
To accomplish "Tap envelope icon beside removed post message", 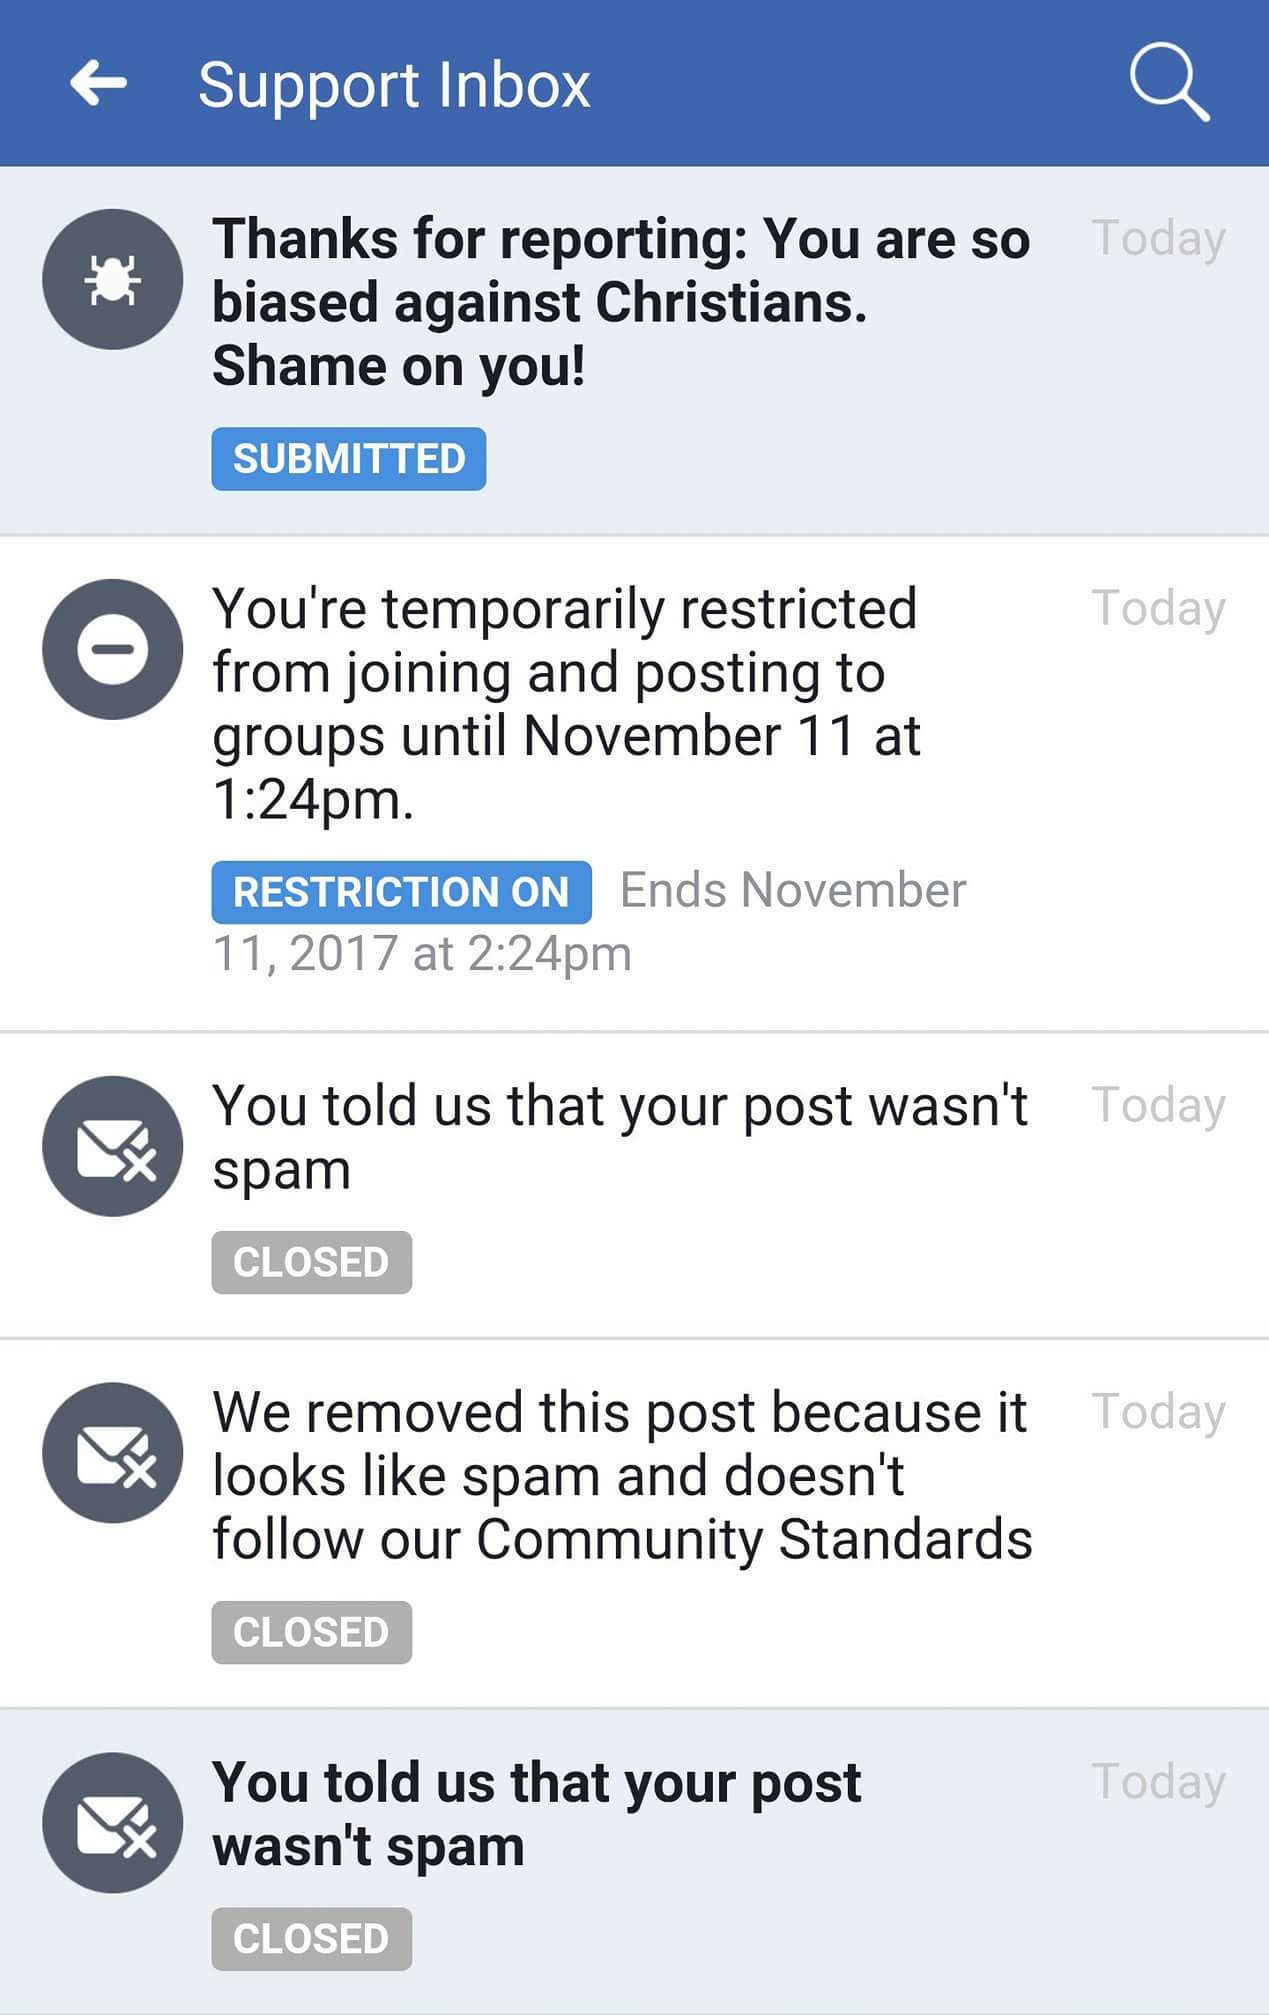I will (x=112, y=1452).
